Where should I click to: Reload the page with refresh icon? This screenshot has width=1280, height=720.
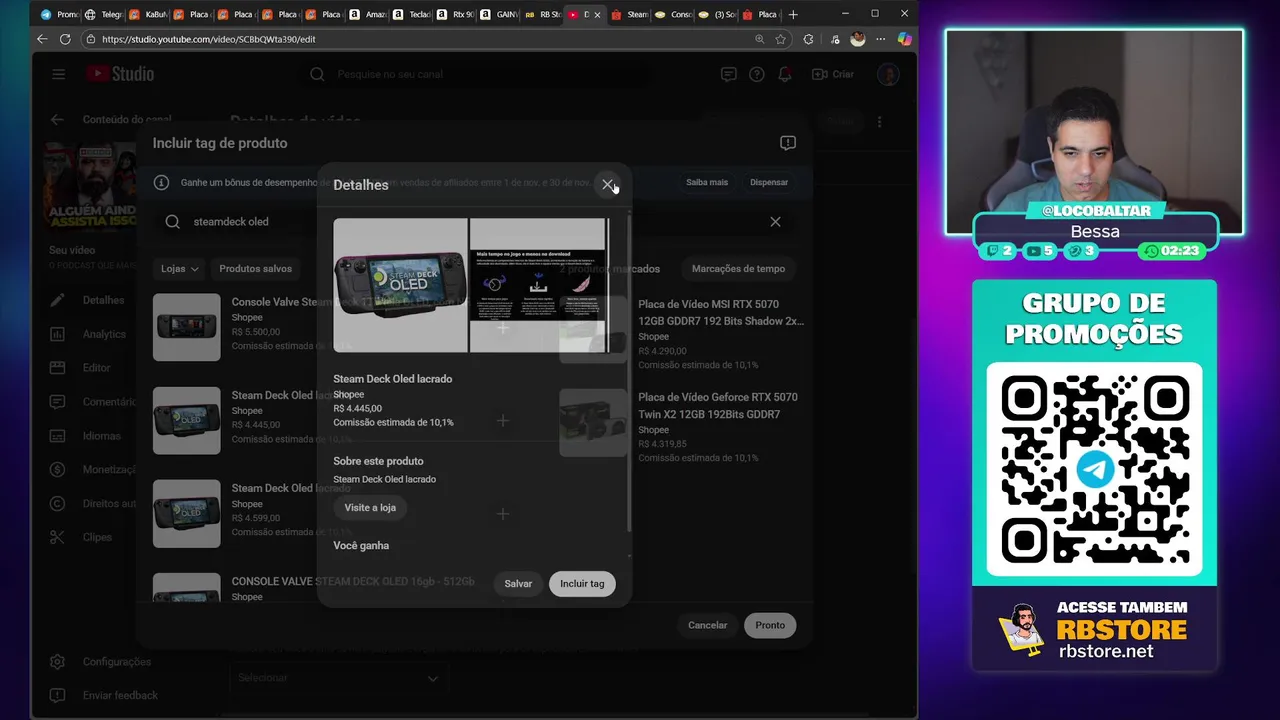click(x=65, y=39)
